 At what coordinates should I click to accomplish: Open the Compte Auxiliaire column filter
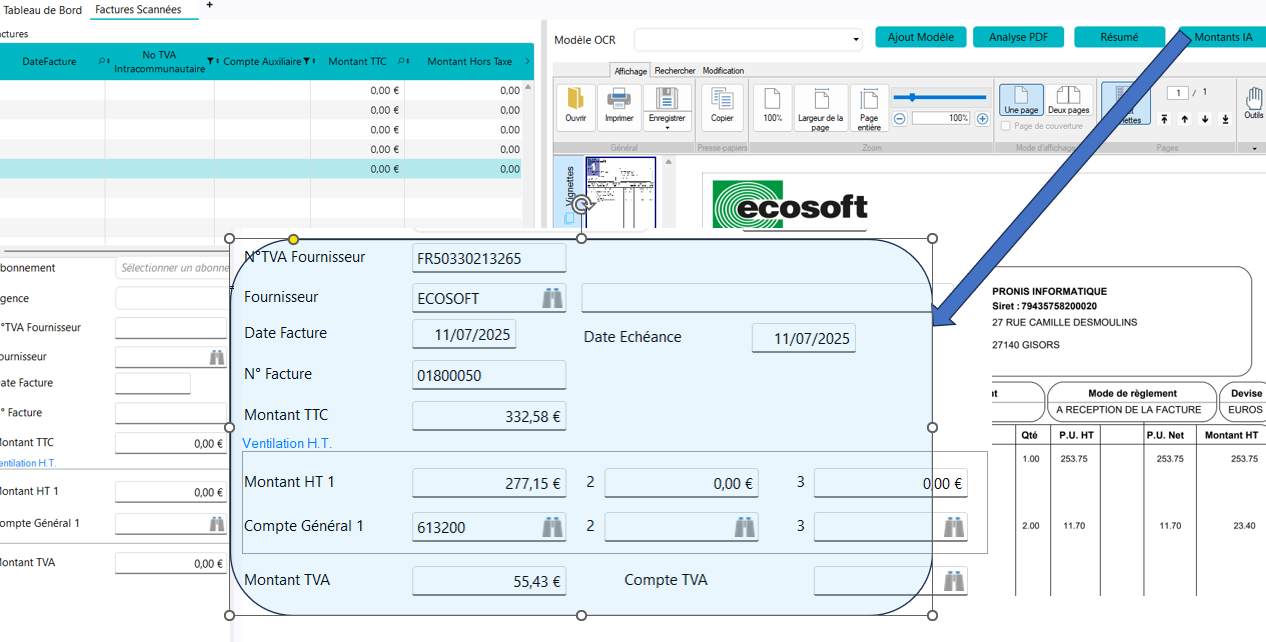pos(306,62)
